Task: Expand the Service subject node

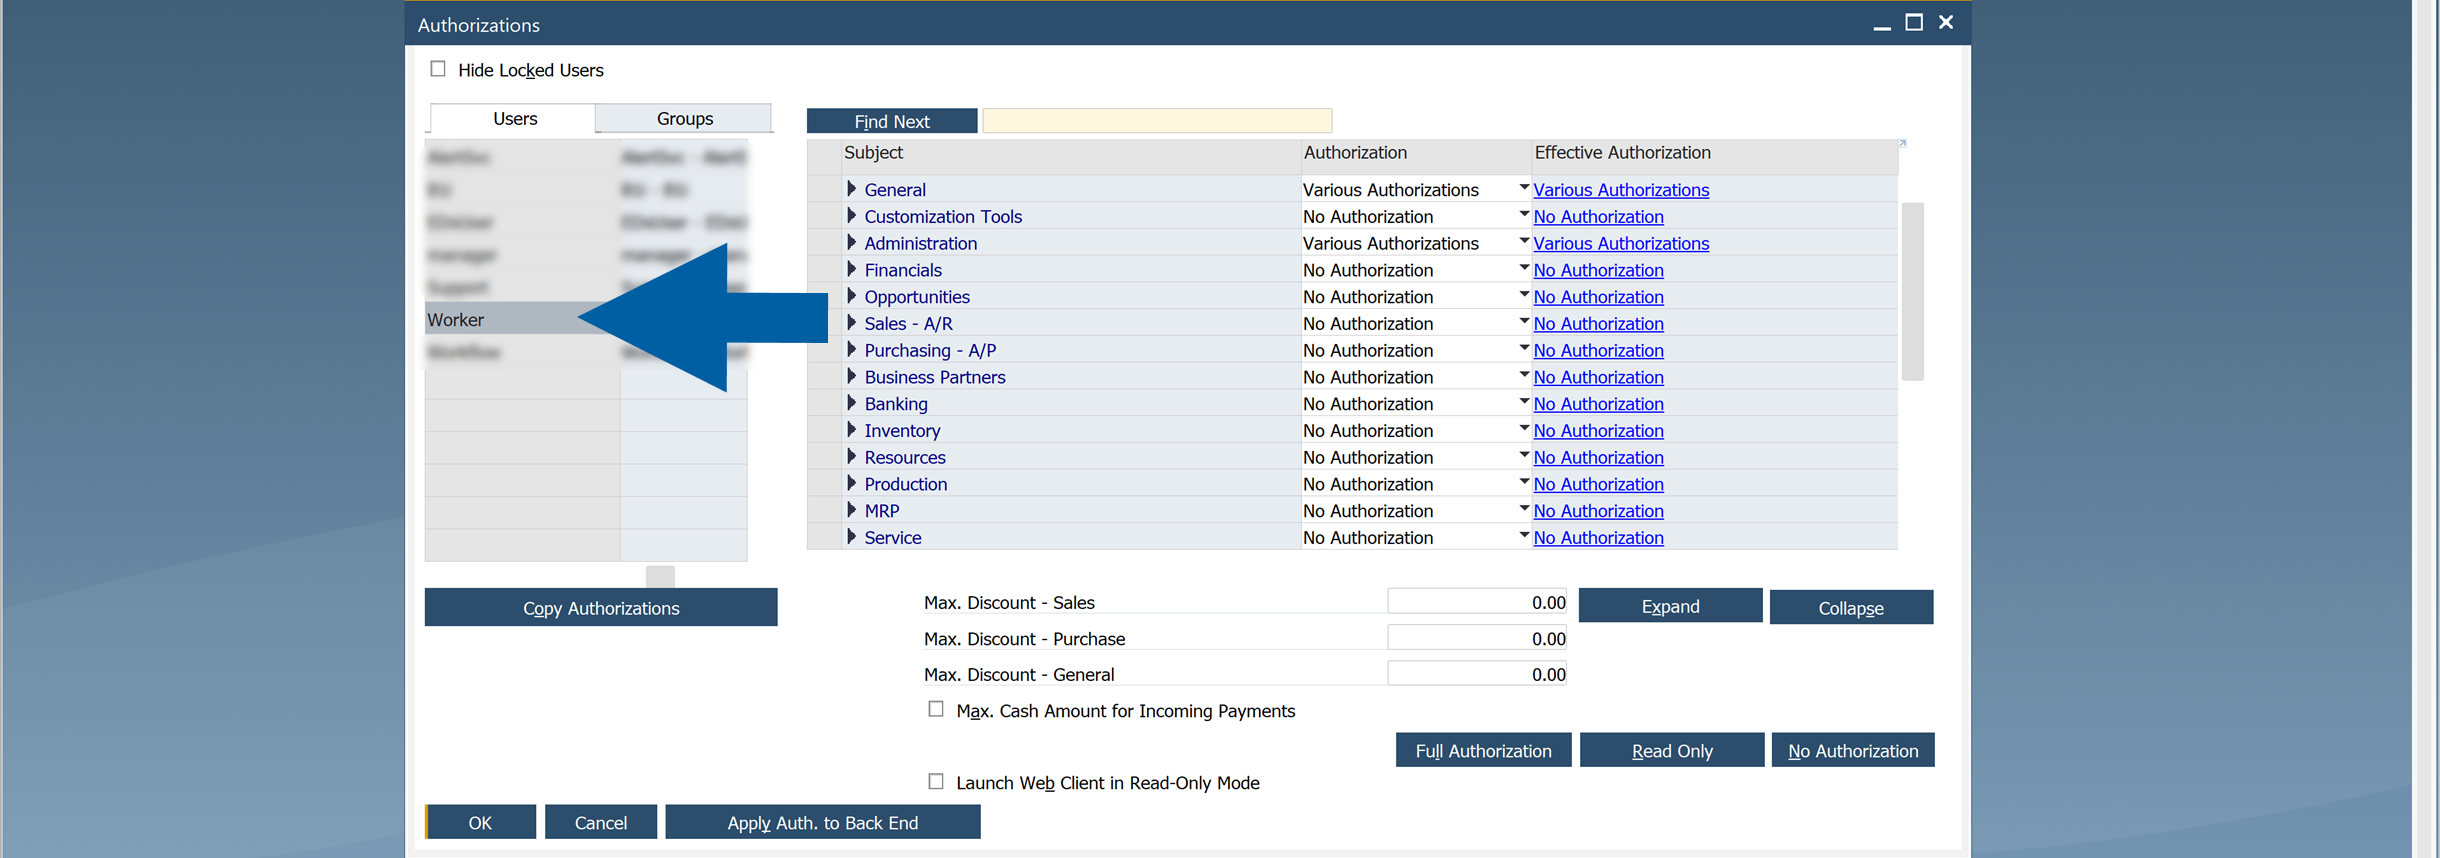Action: (852, 537)
